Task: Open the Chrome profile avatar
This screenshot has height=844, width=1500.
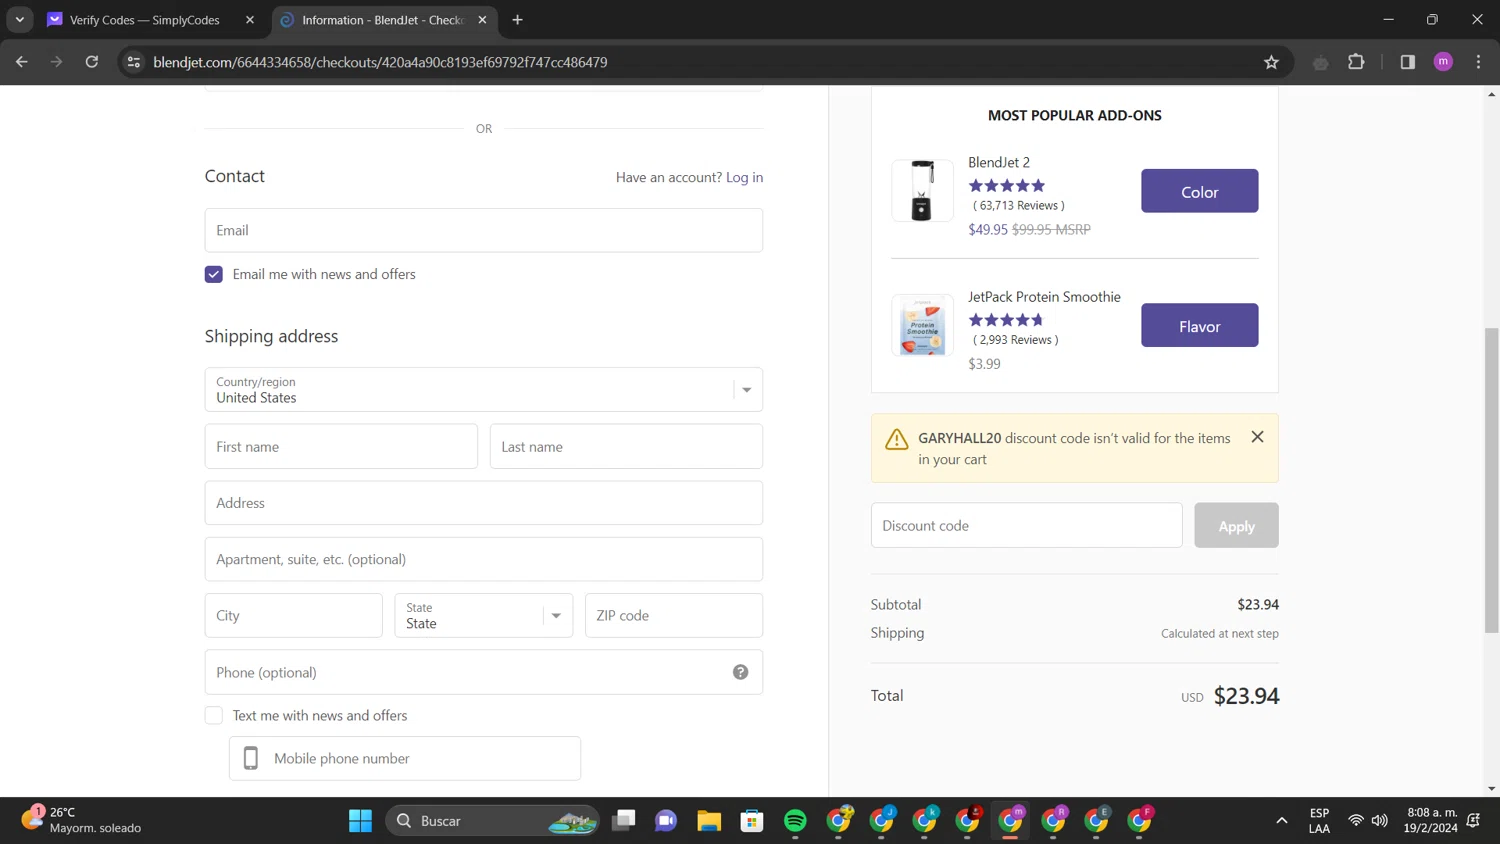Action: coord(1443,62)
